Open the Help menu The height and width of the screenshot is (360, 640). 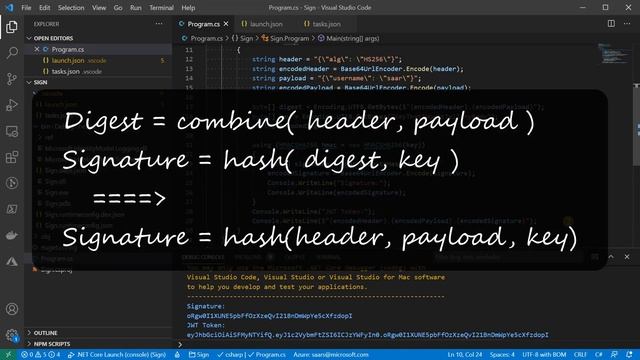tap(188, 7)
